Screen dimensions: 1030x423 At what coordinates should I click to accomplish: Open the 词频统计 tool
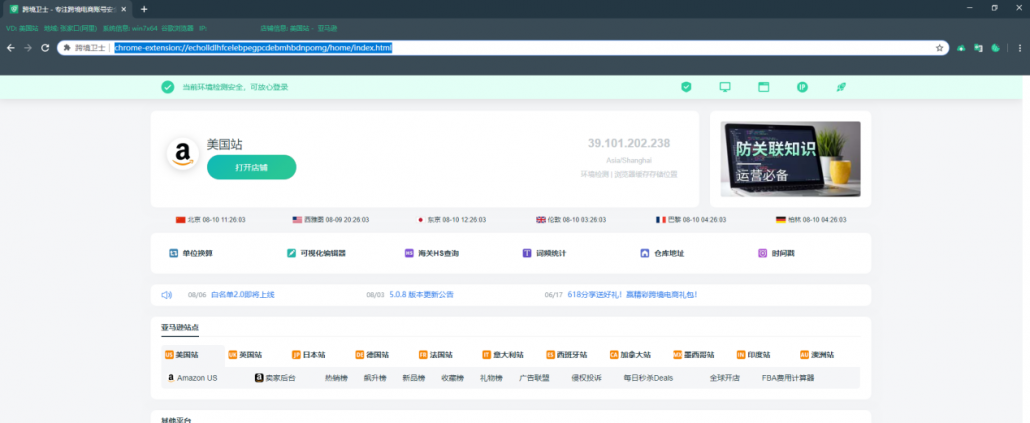click(544, 253)
